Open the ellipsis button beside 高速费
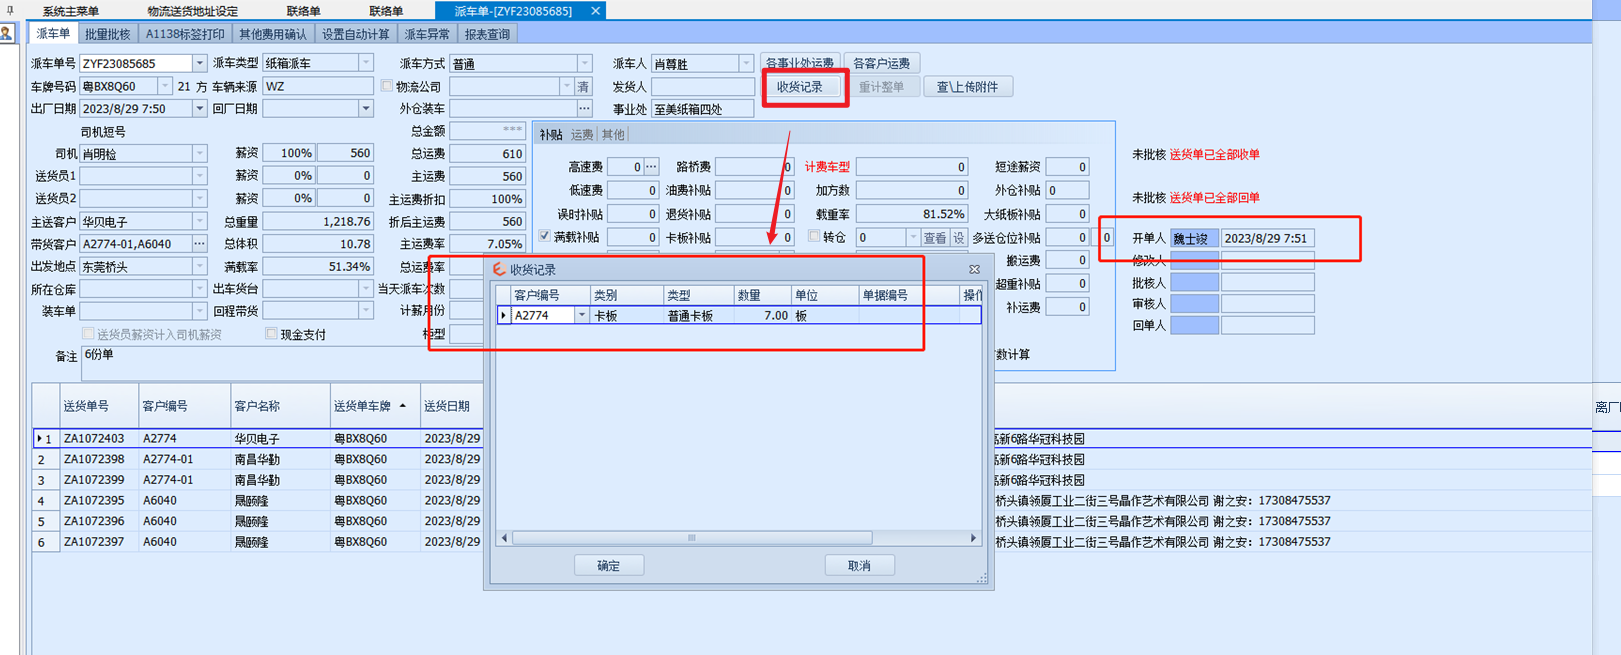Image resolution: width=1621 pixels, height=655 pixels. point(651,167)
